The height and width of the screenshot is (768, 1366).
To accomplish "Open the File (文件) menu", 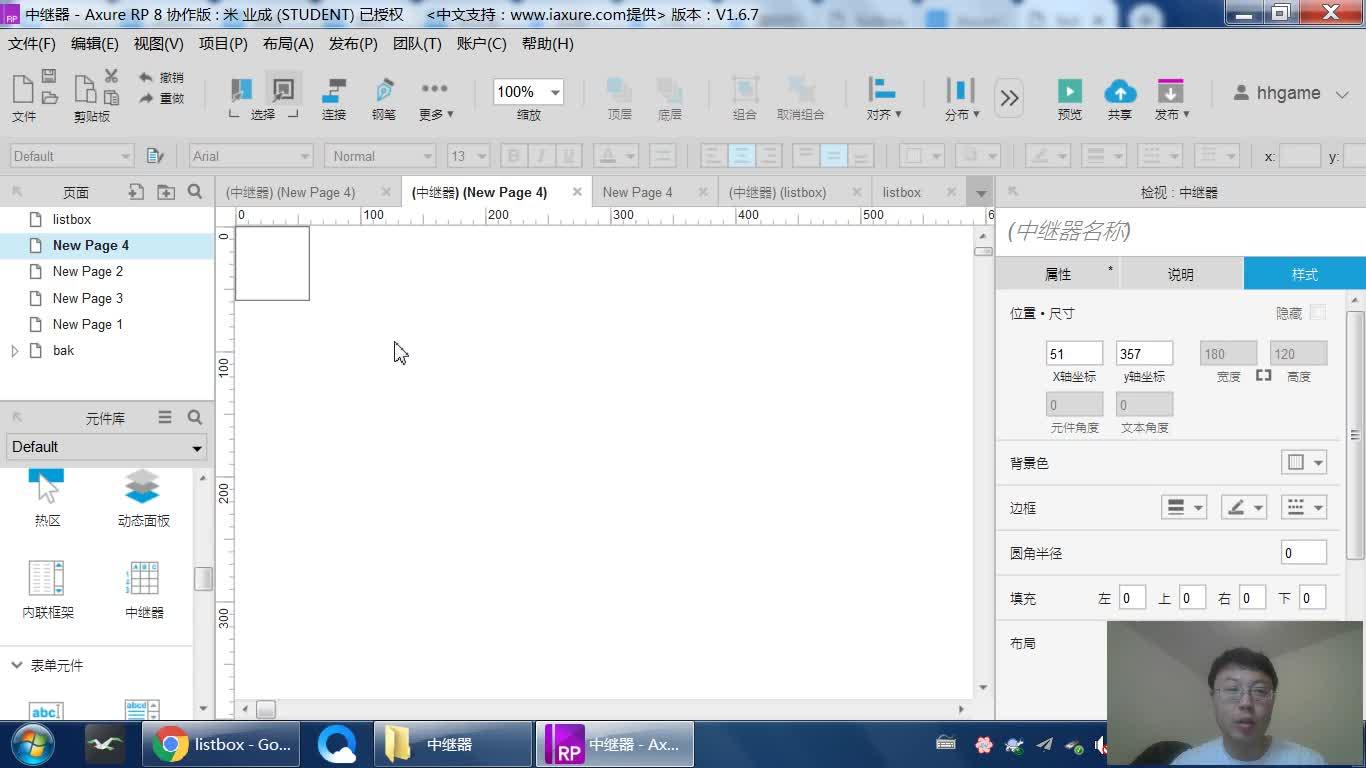I will 32,44.
